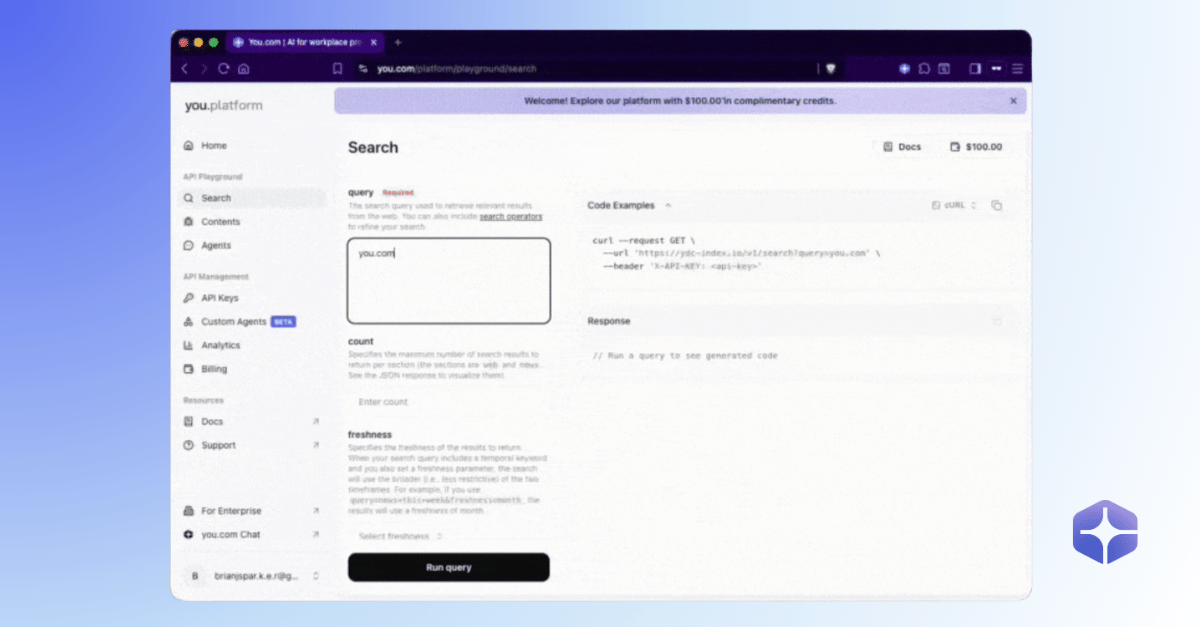Viewport: 1200px width, 627px height.
Task: Click the $100.00 credits button
Action: (976, 147)
